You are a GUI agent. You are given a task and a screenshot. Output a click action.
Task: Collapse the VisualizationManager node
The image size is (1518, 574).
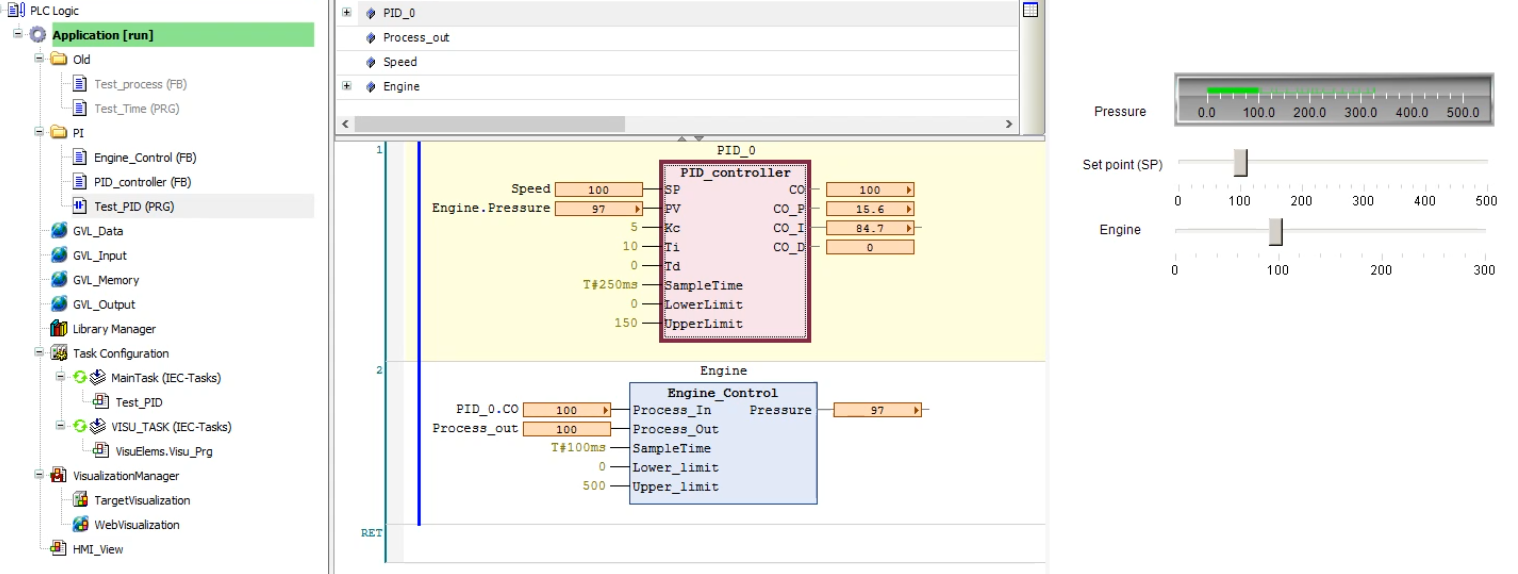pyautogui.click(x=39, y=476)
